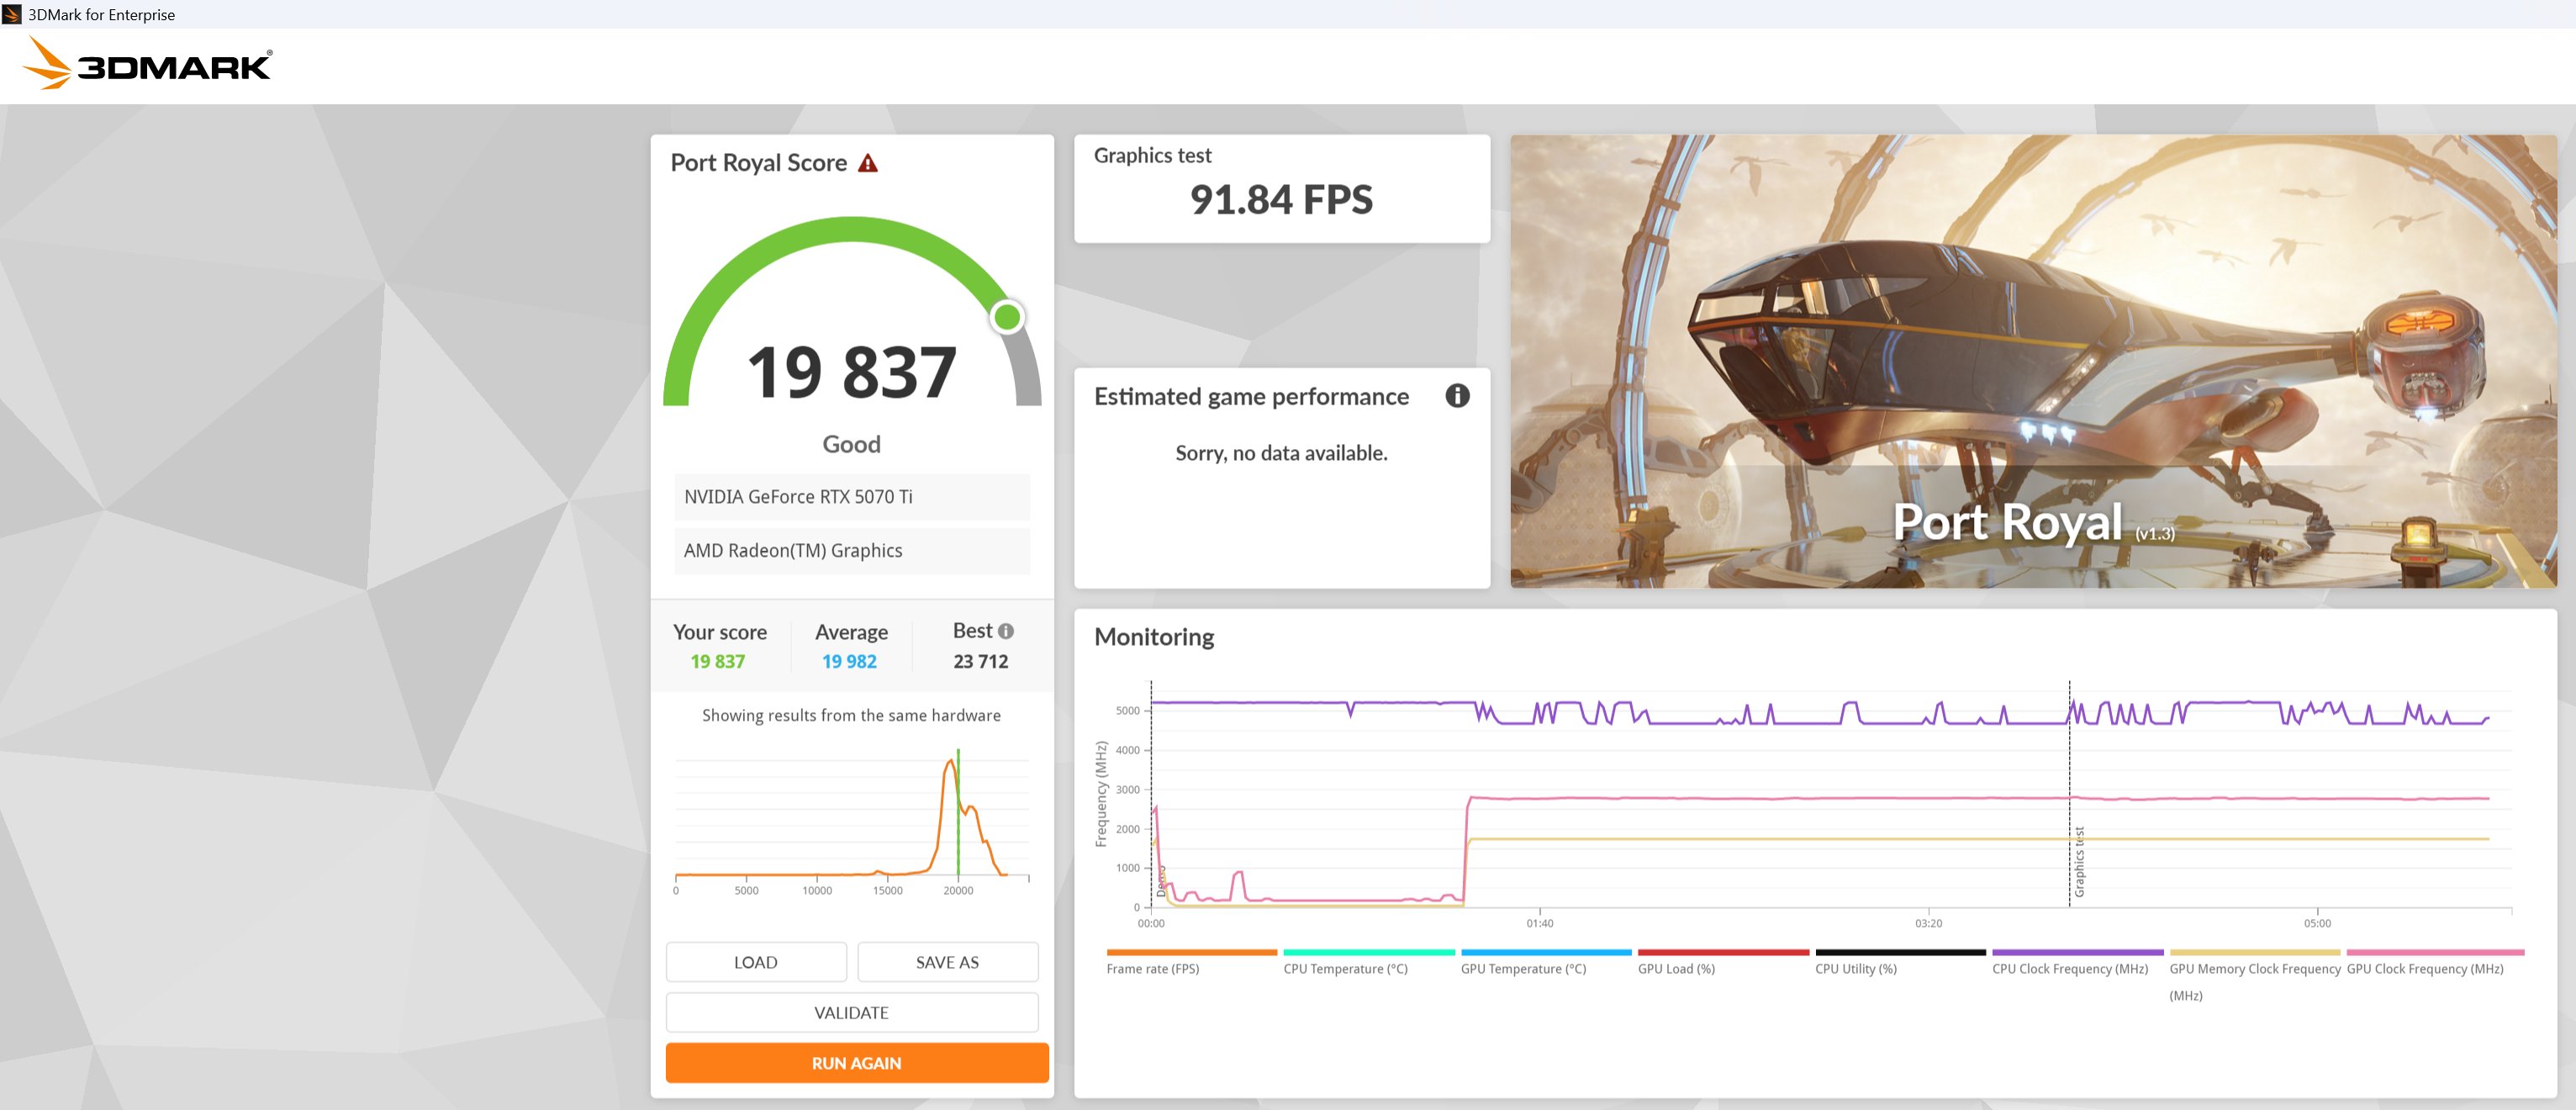Click the large 19 837 gauge score

pyautogui.click(x=852, y=372)
